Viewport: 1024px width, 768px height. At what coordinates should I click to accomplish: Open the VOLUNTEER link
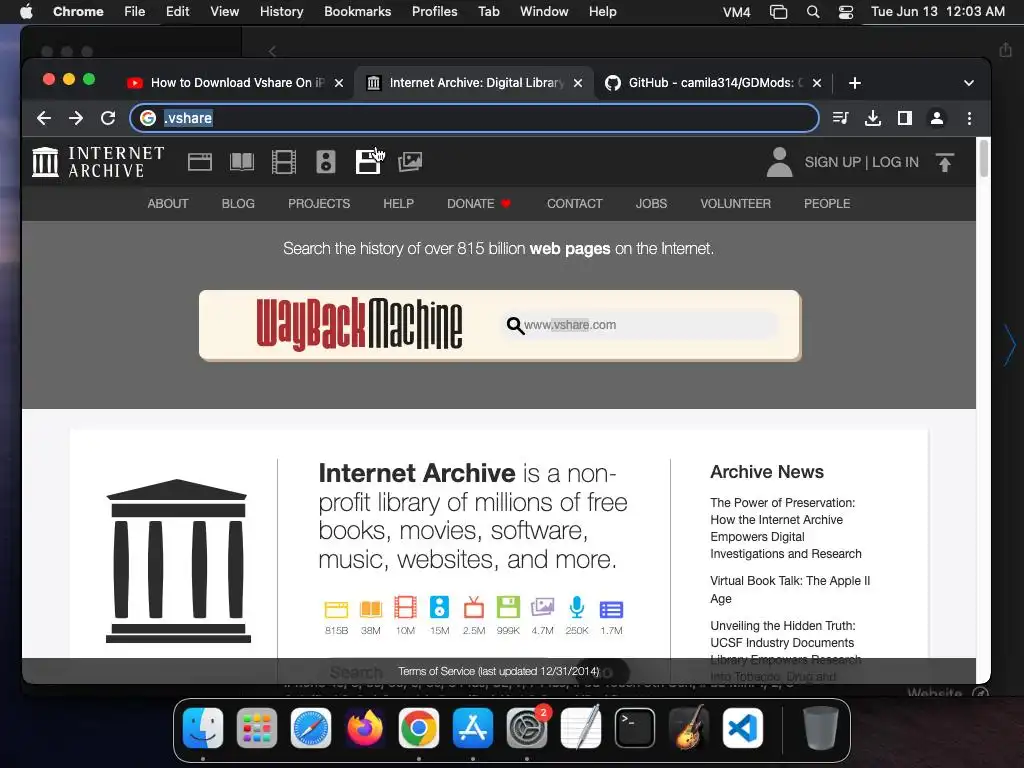point(735,204)
